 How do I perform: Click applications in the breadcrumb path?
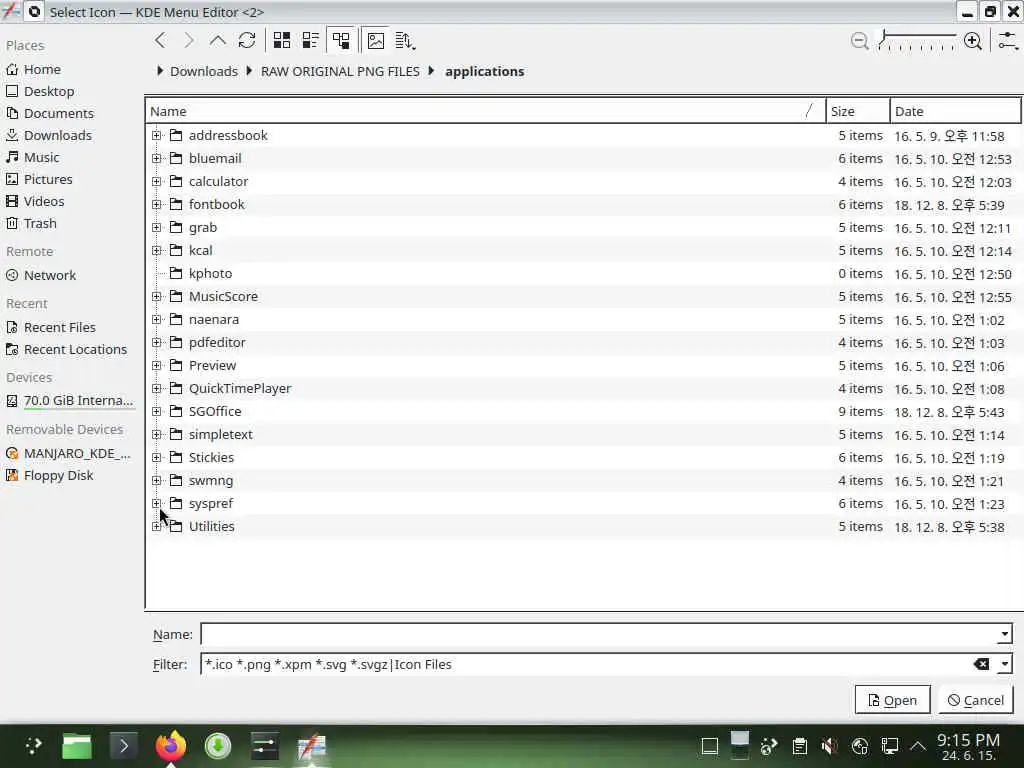tap(485, 71)
